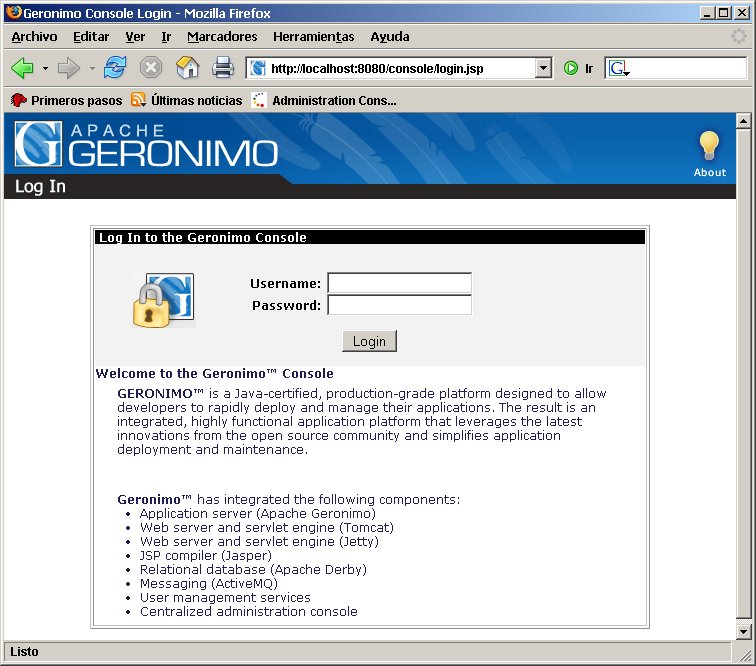Image resolution: width=756 pixels, height=666 pixels.
Task: Maximize the Firefox window
Action: [x=723, y=13]
